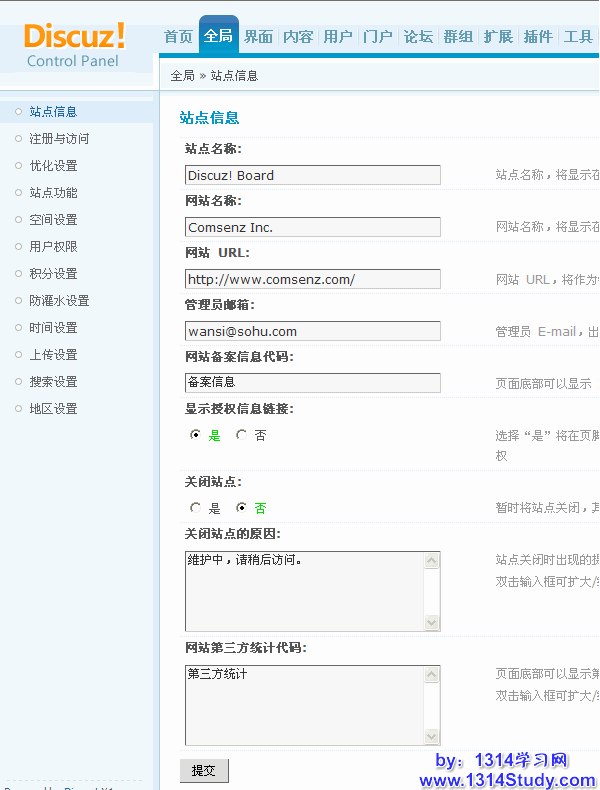Click the 提交 submit button
The height and width of the screenshot is (790, 600).
204,770
